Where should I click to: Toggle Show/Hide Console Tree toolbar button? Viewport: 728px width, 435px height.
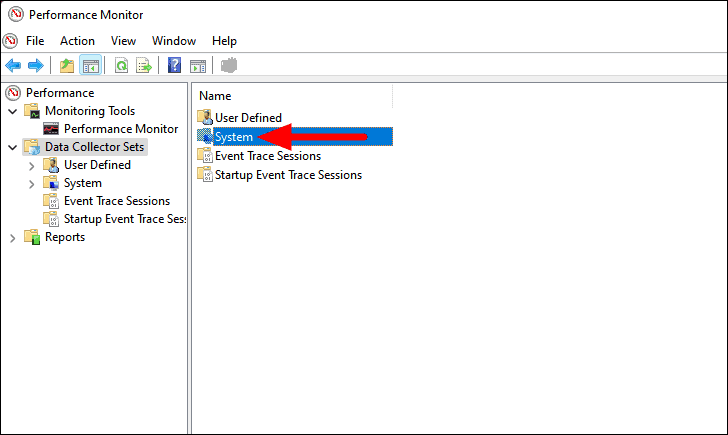click(x=91, y=65)
